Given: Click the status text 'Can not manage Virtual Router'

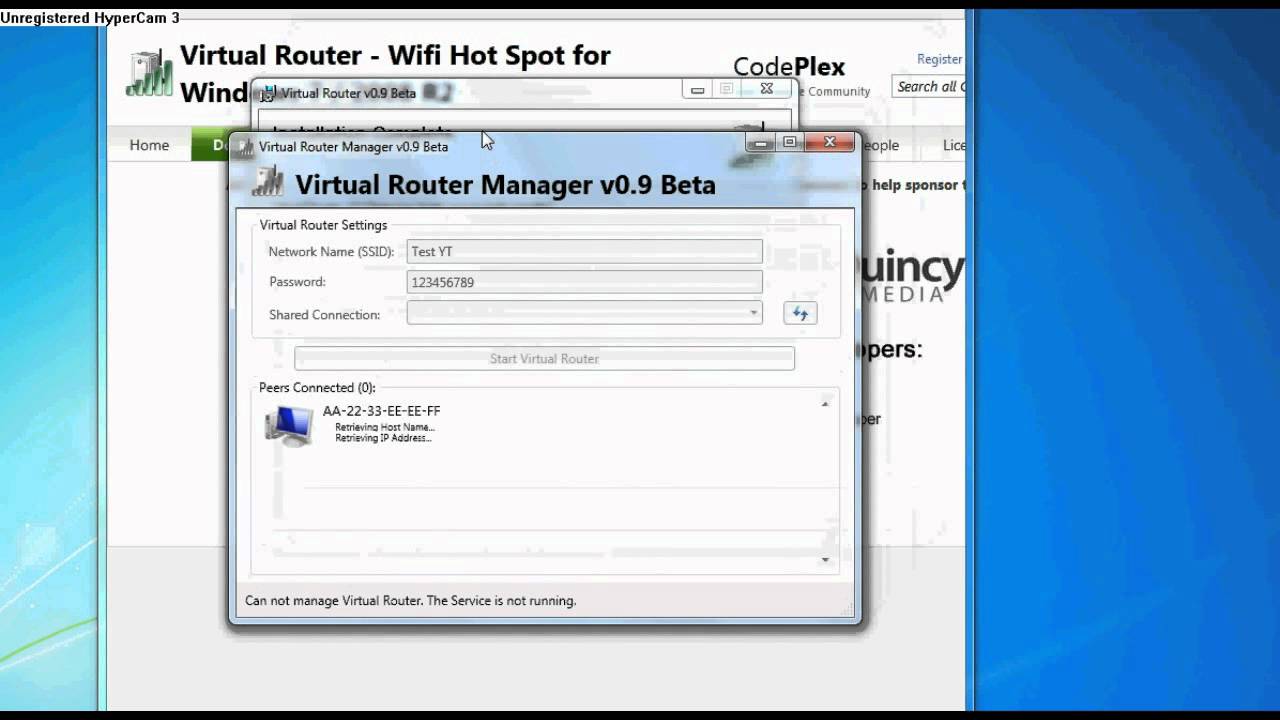Looking at the screenshot, I should click(411, 601).
